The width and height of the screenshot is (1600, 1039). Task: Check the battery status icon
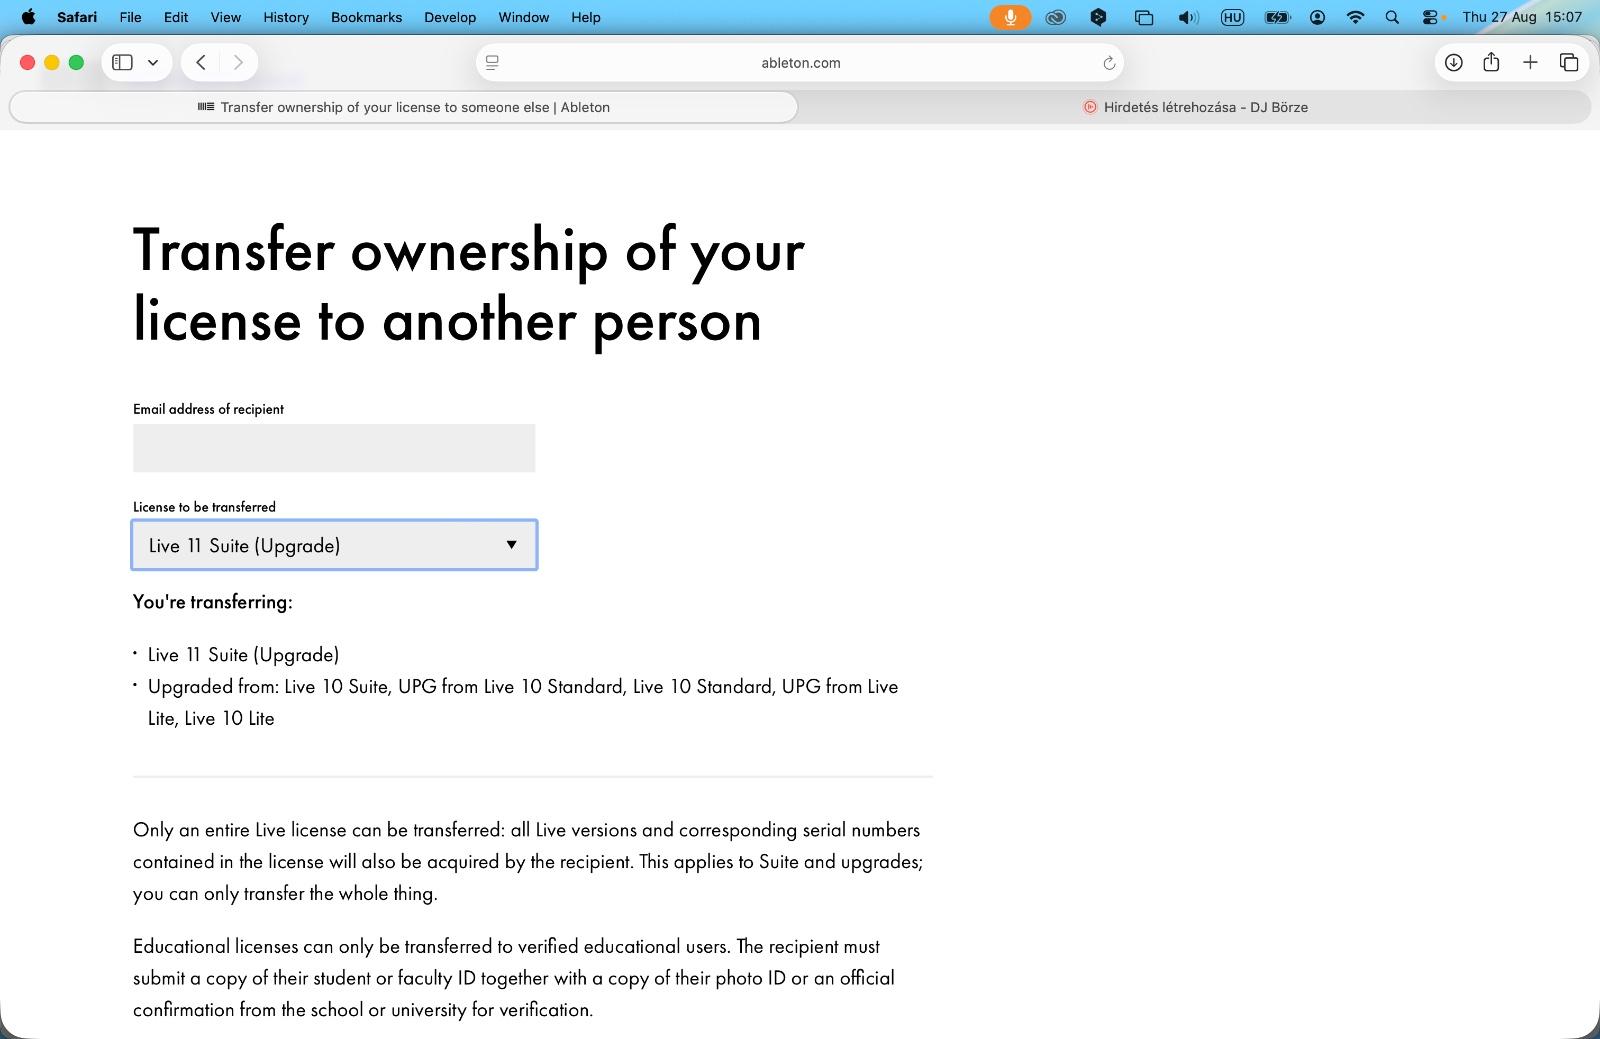tap(1277, 17)
